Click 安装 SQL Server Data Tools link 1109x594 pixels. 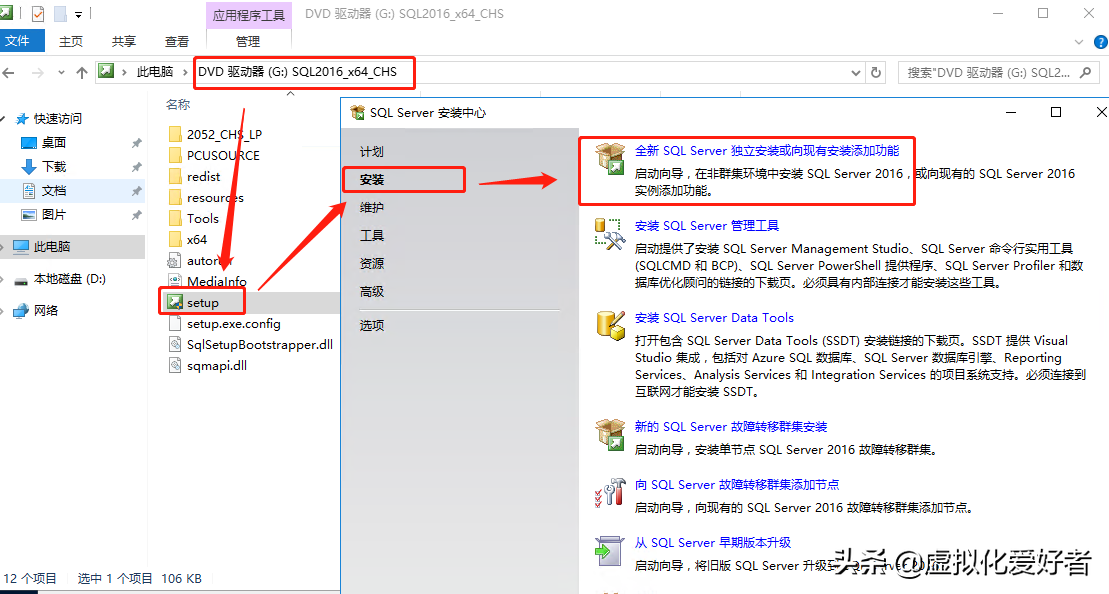click(714, 318)
